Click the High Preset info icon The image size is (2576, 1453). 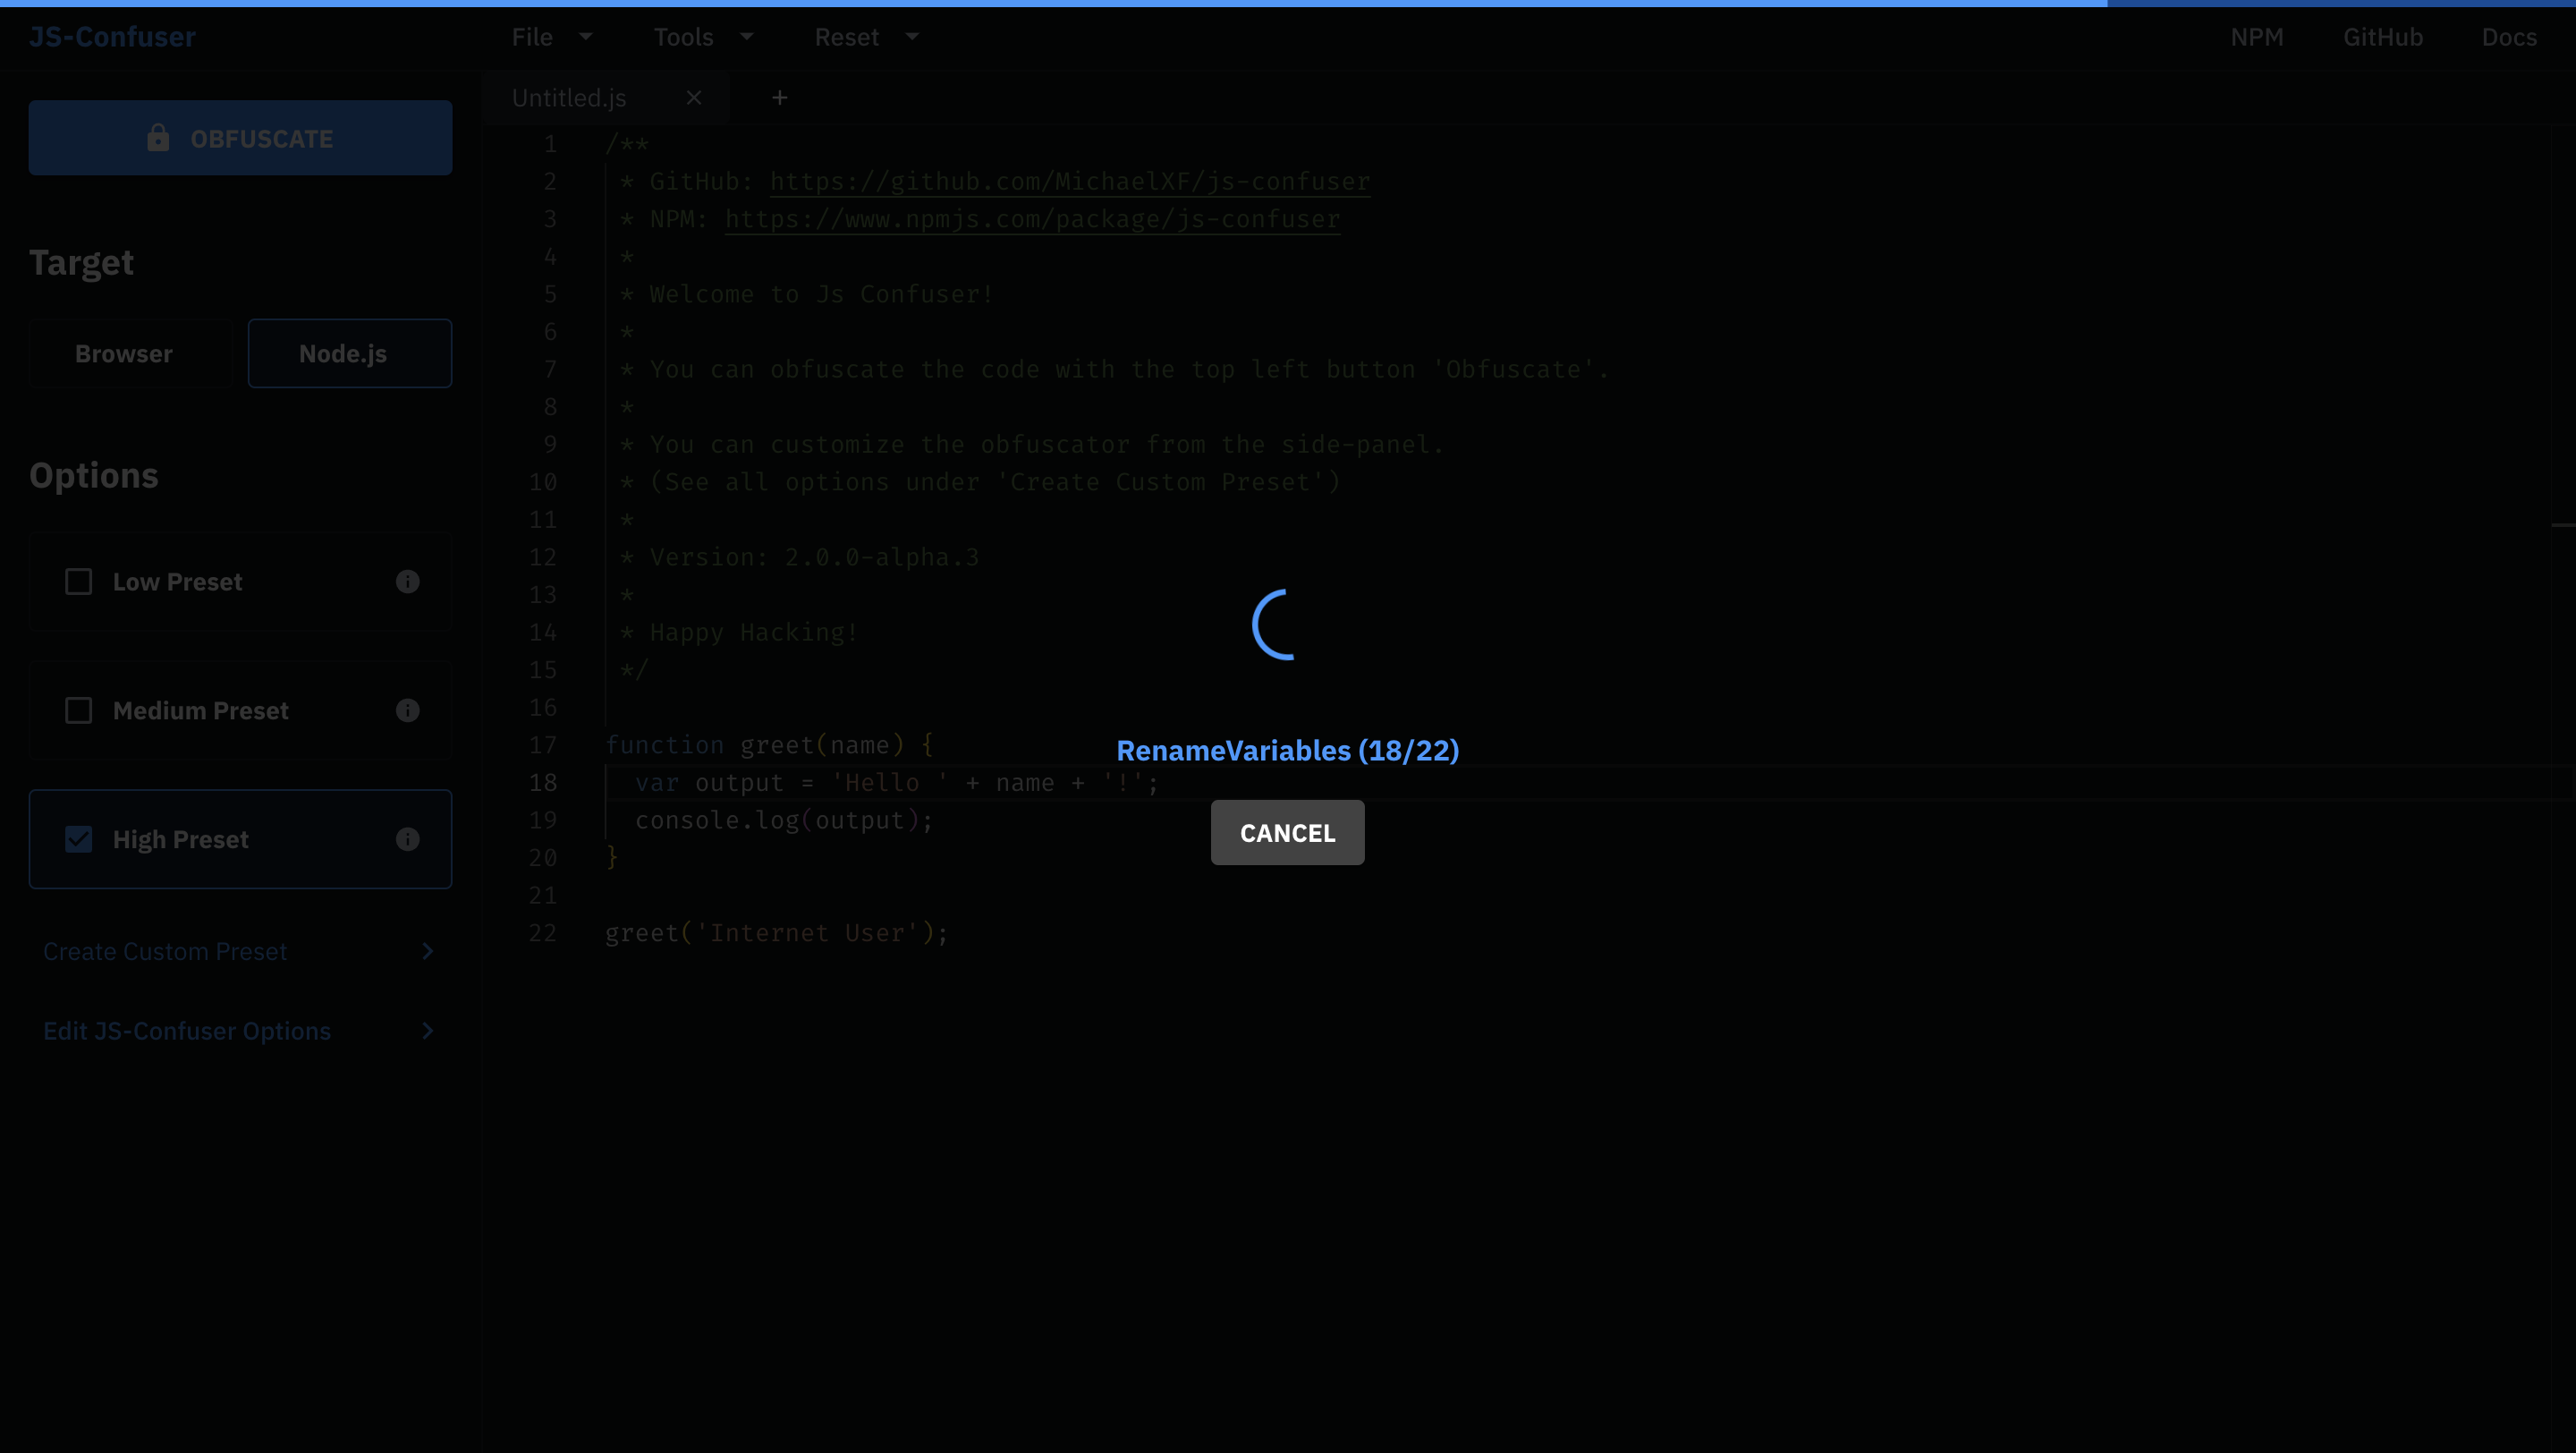[x=407, y=840]
